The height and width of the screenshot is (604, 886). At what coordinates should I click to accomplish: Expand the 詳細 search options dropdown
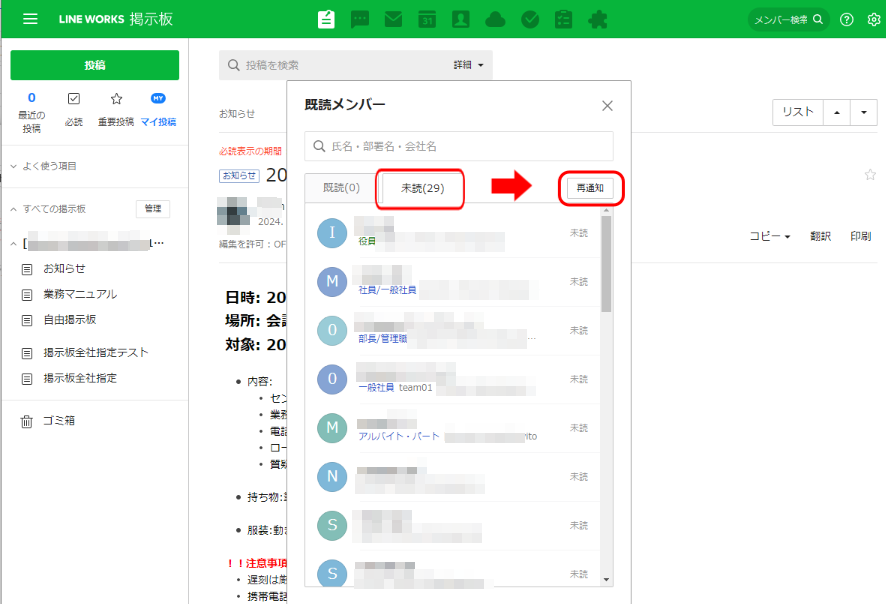tap(469, 65)
